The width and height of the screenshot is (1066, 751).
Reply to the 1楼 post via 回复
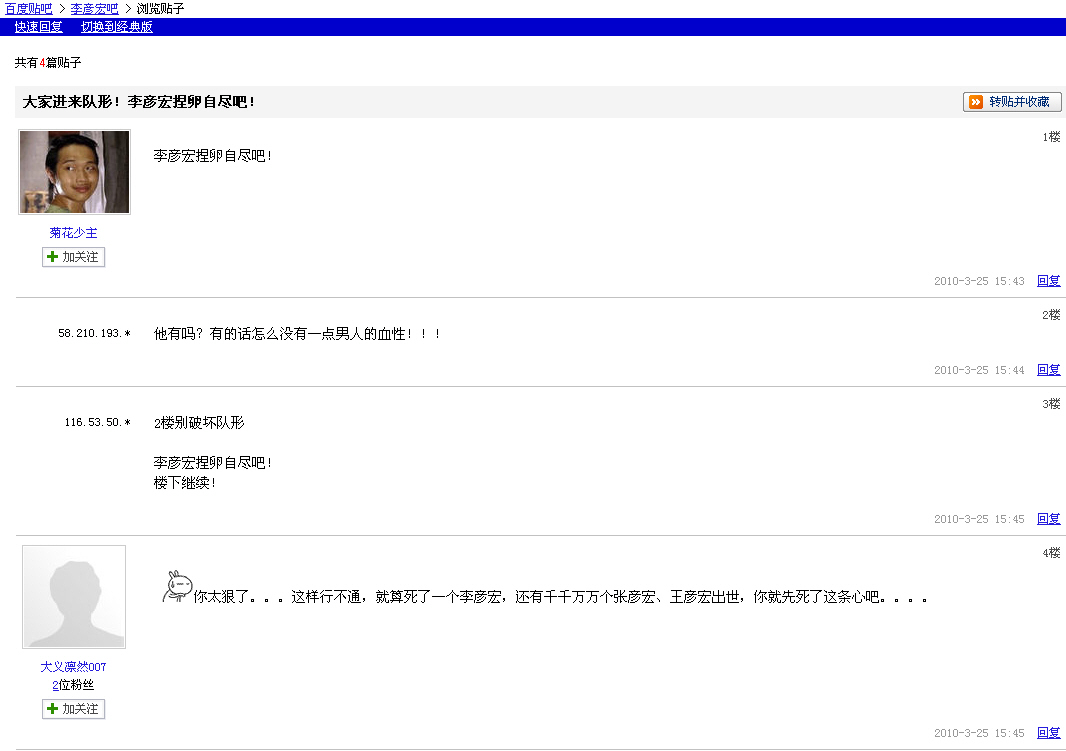[1048, 281]
